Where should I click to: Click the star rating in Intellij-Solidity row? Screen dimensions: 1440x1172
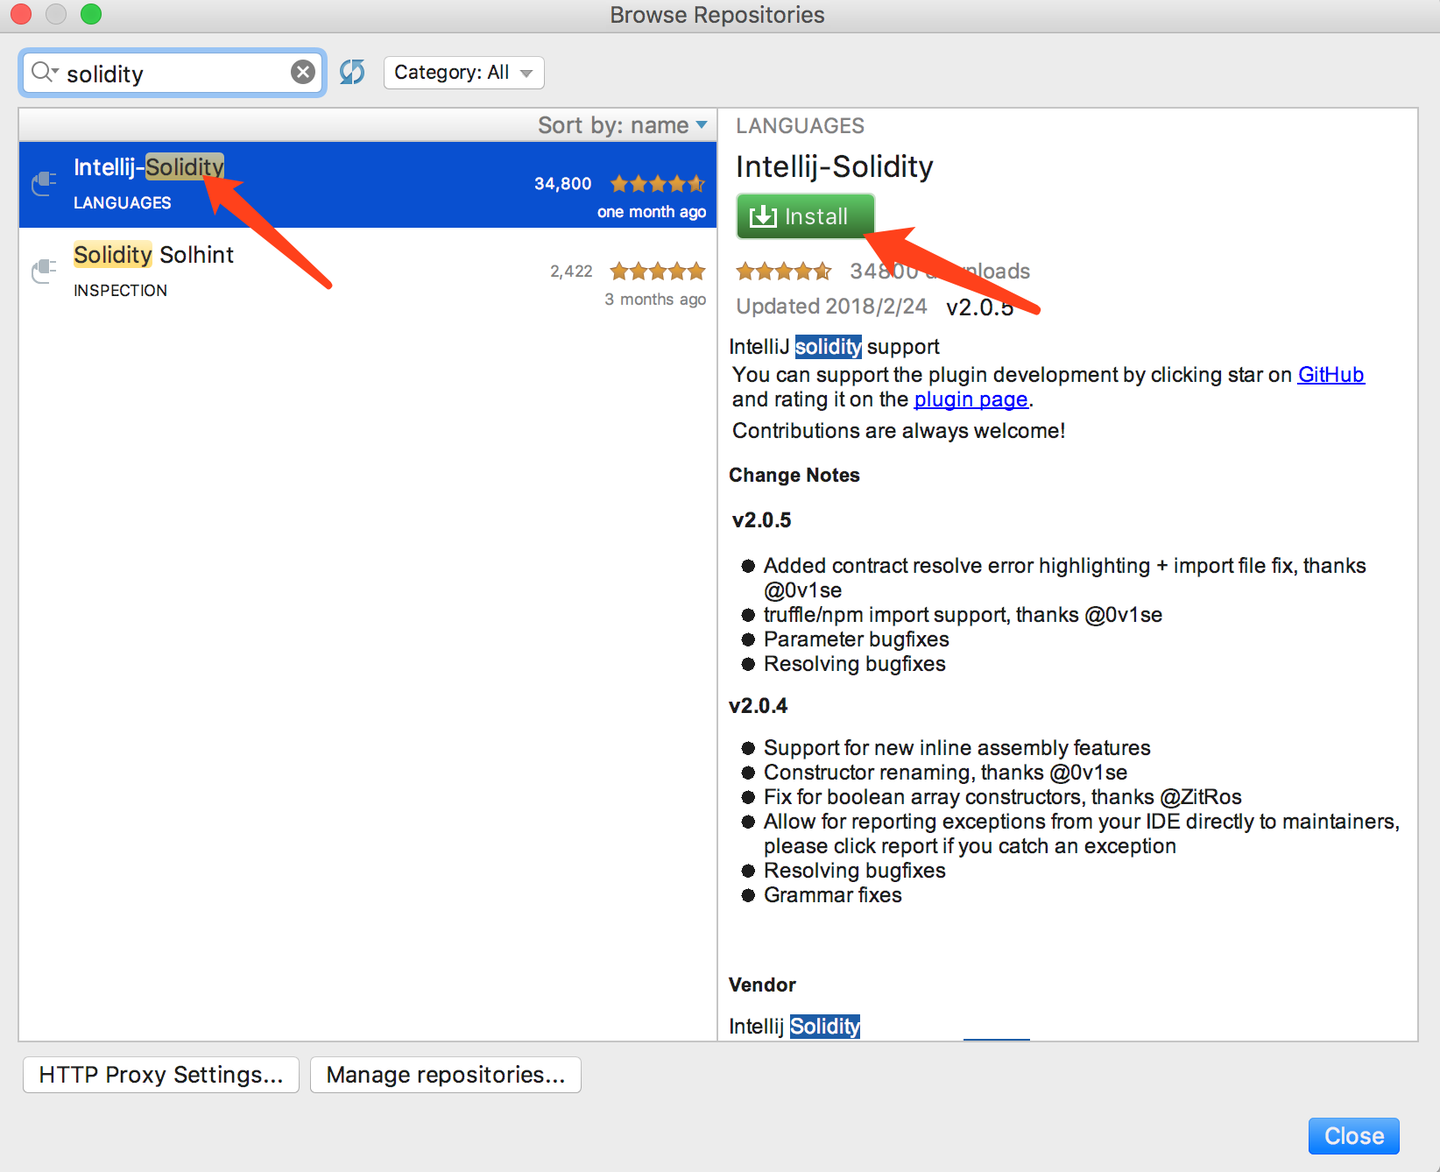click(x=658, y=183)
